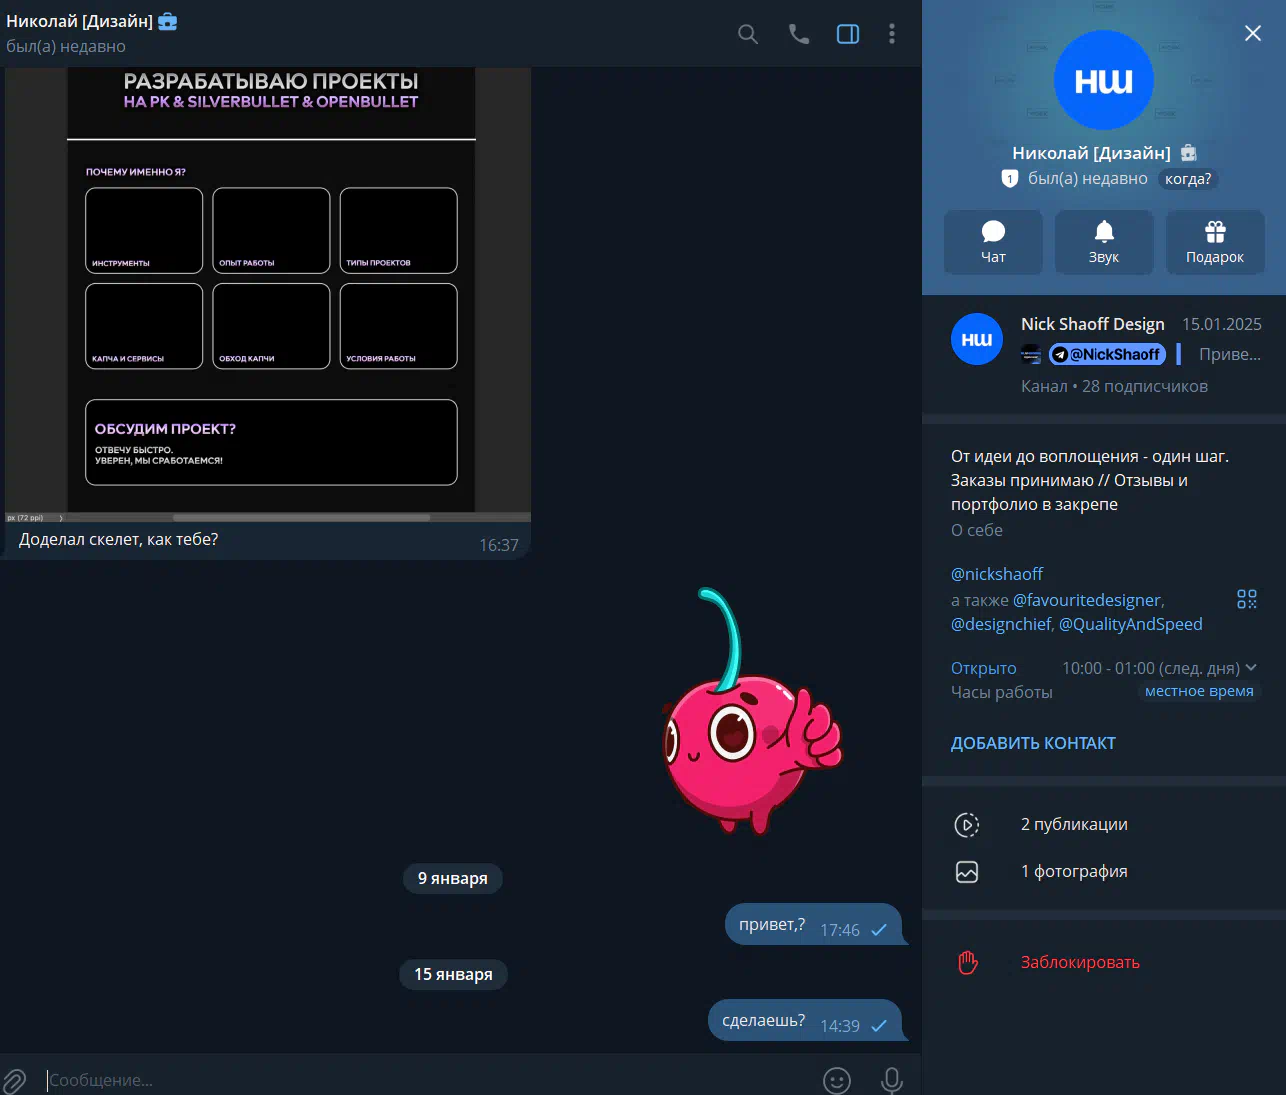1286x1095 pixels.
Task: Click the 15.01.2025 channel post date
Action: coord(1222,324)
